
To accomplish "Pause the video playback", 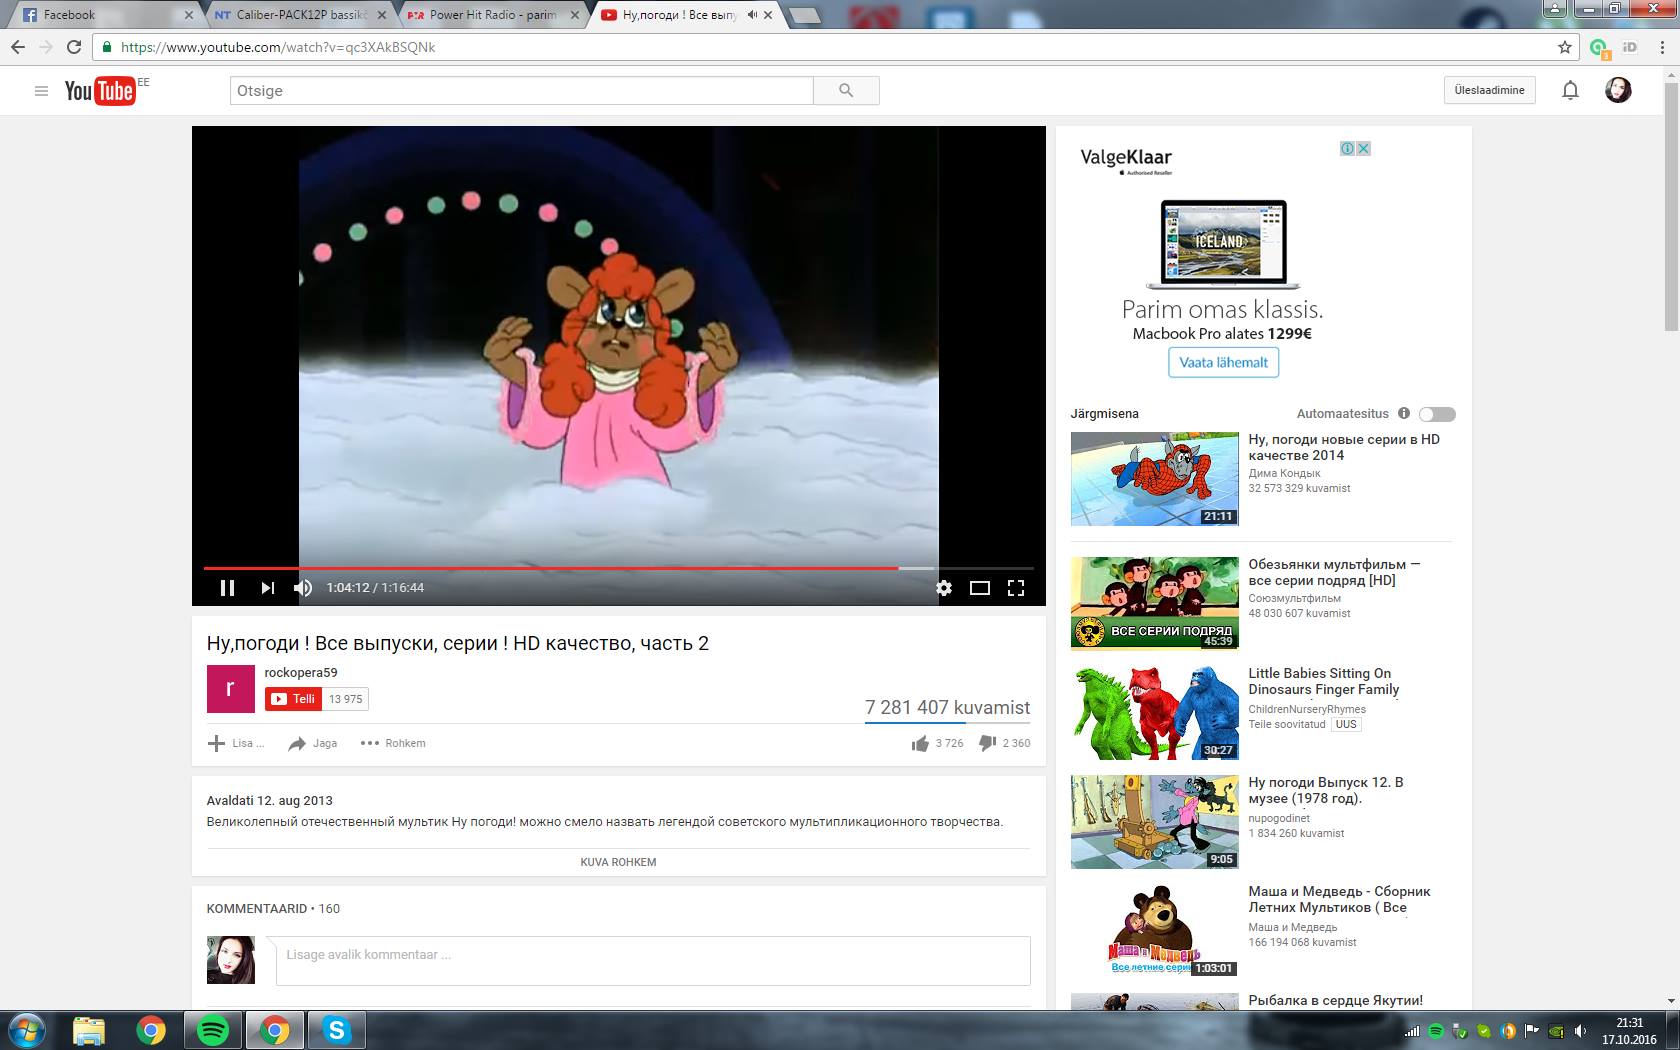I will [x=227, y=588].
